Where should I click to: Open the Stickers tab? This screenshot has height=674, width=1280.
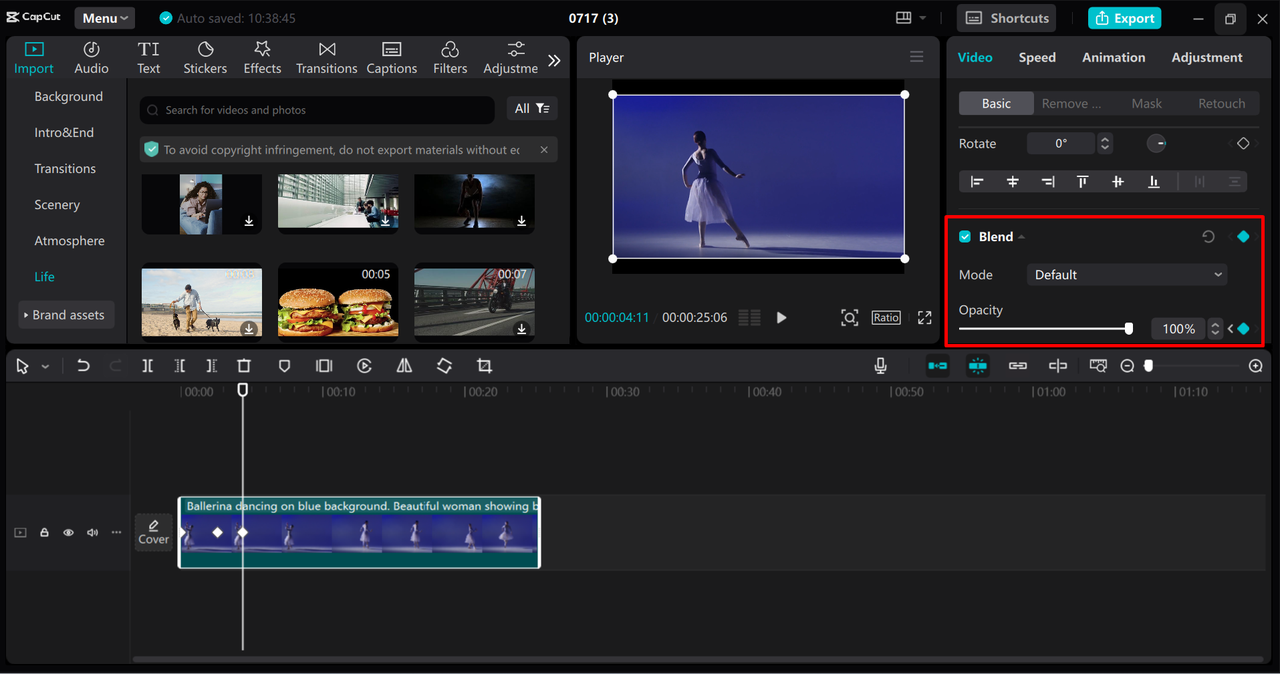point(205,58)
